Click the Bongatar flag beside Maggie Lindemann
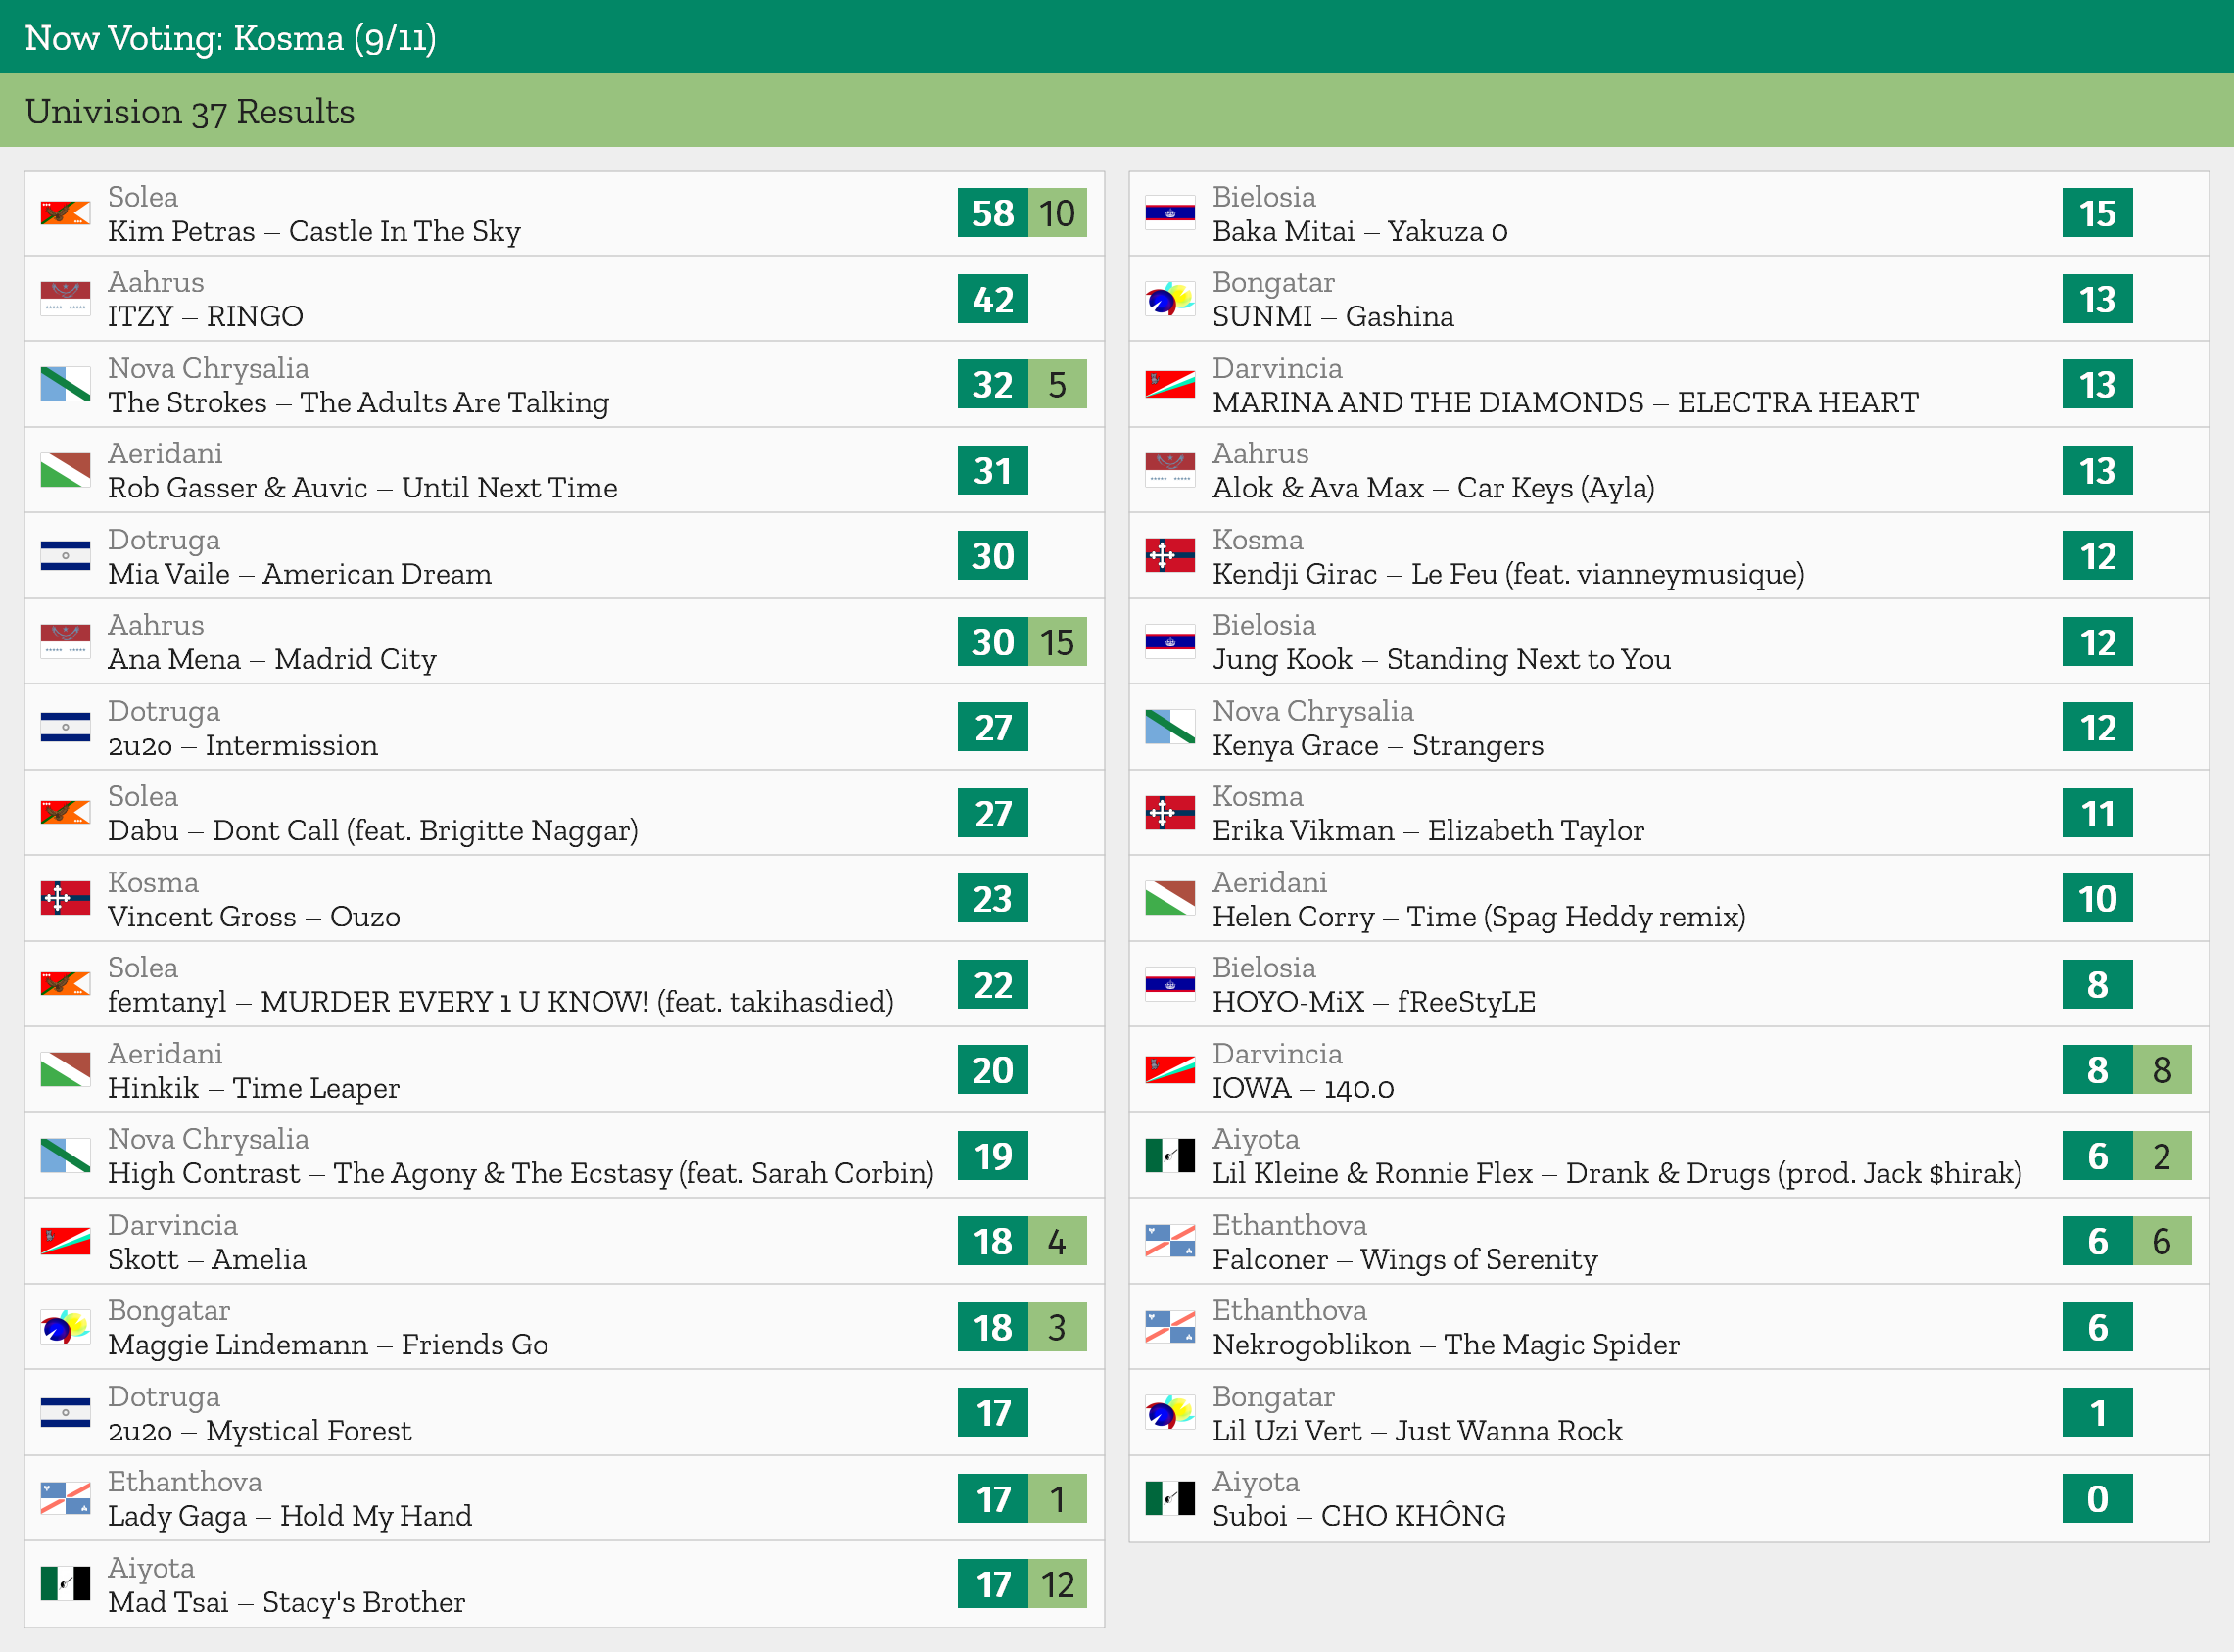This screenshot has height=1652, width=2234. [x=65, y=1327]
